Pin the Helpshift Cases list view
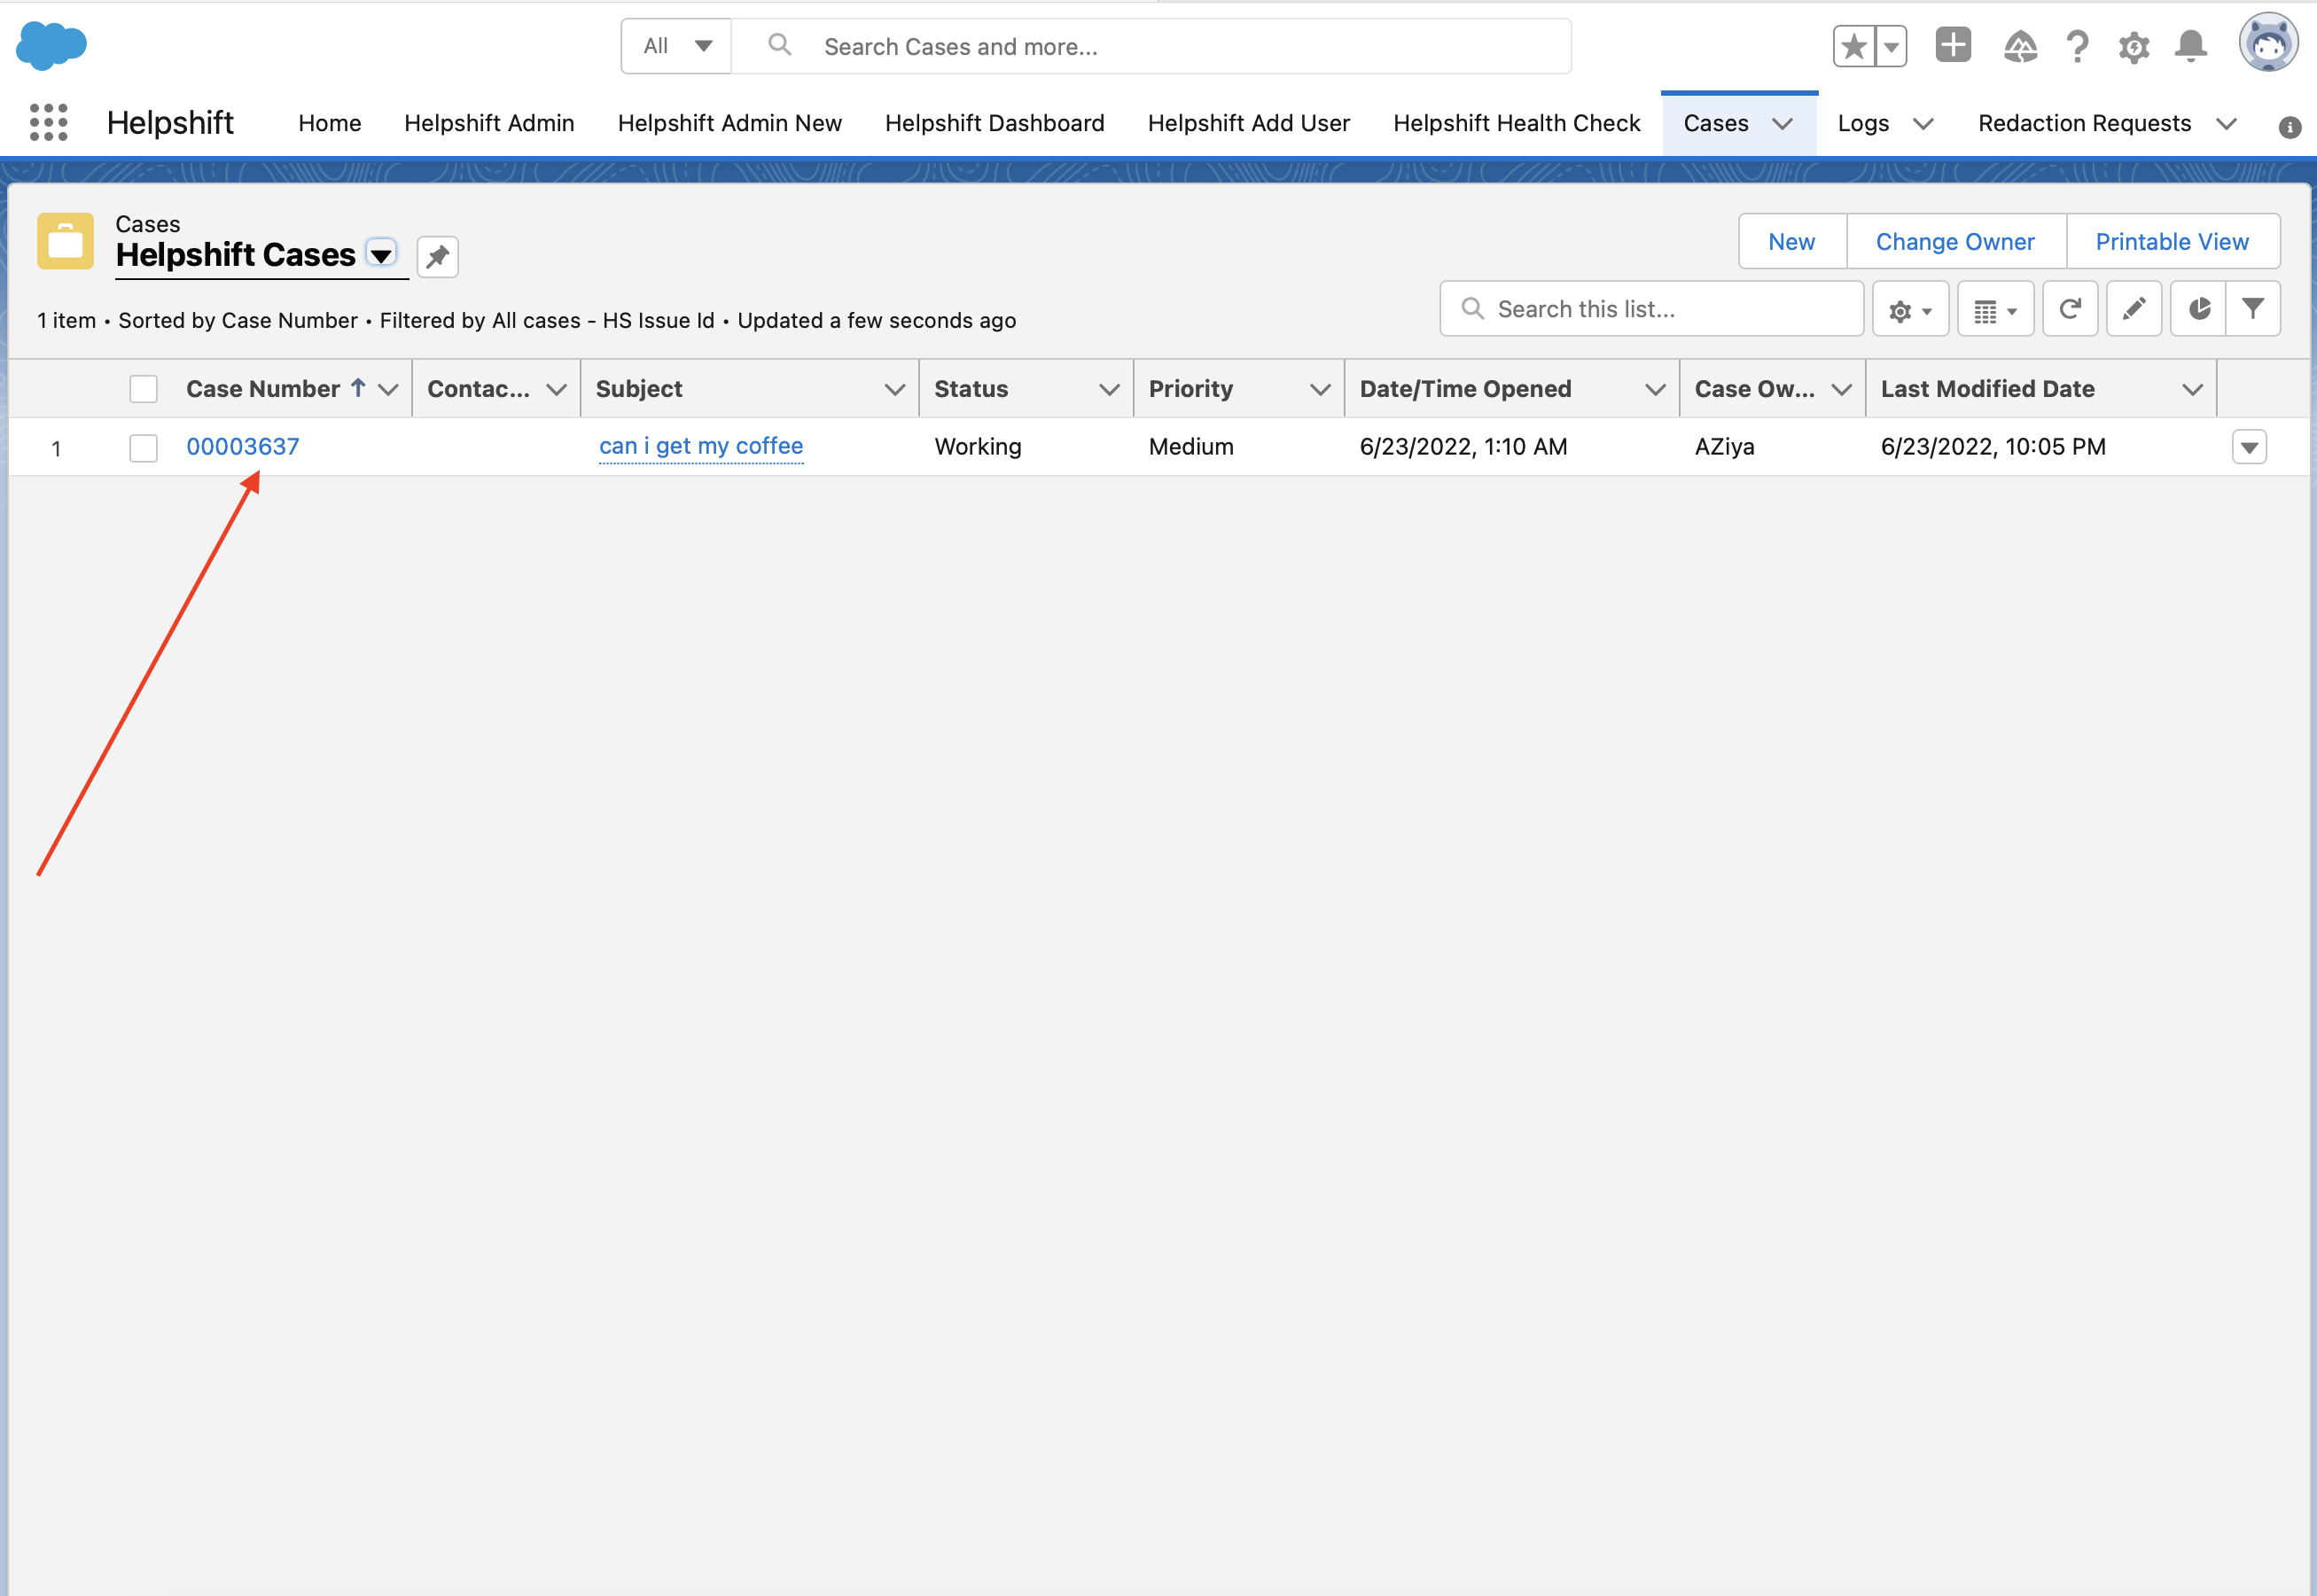The image size is (2317, 1596). (x=437, y=257)
